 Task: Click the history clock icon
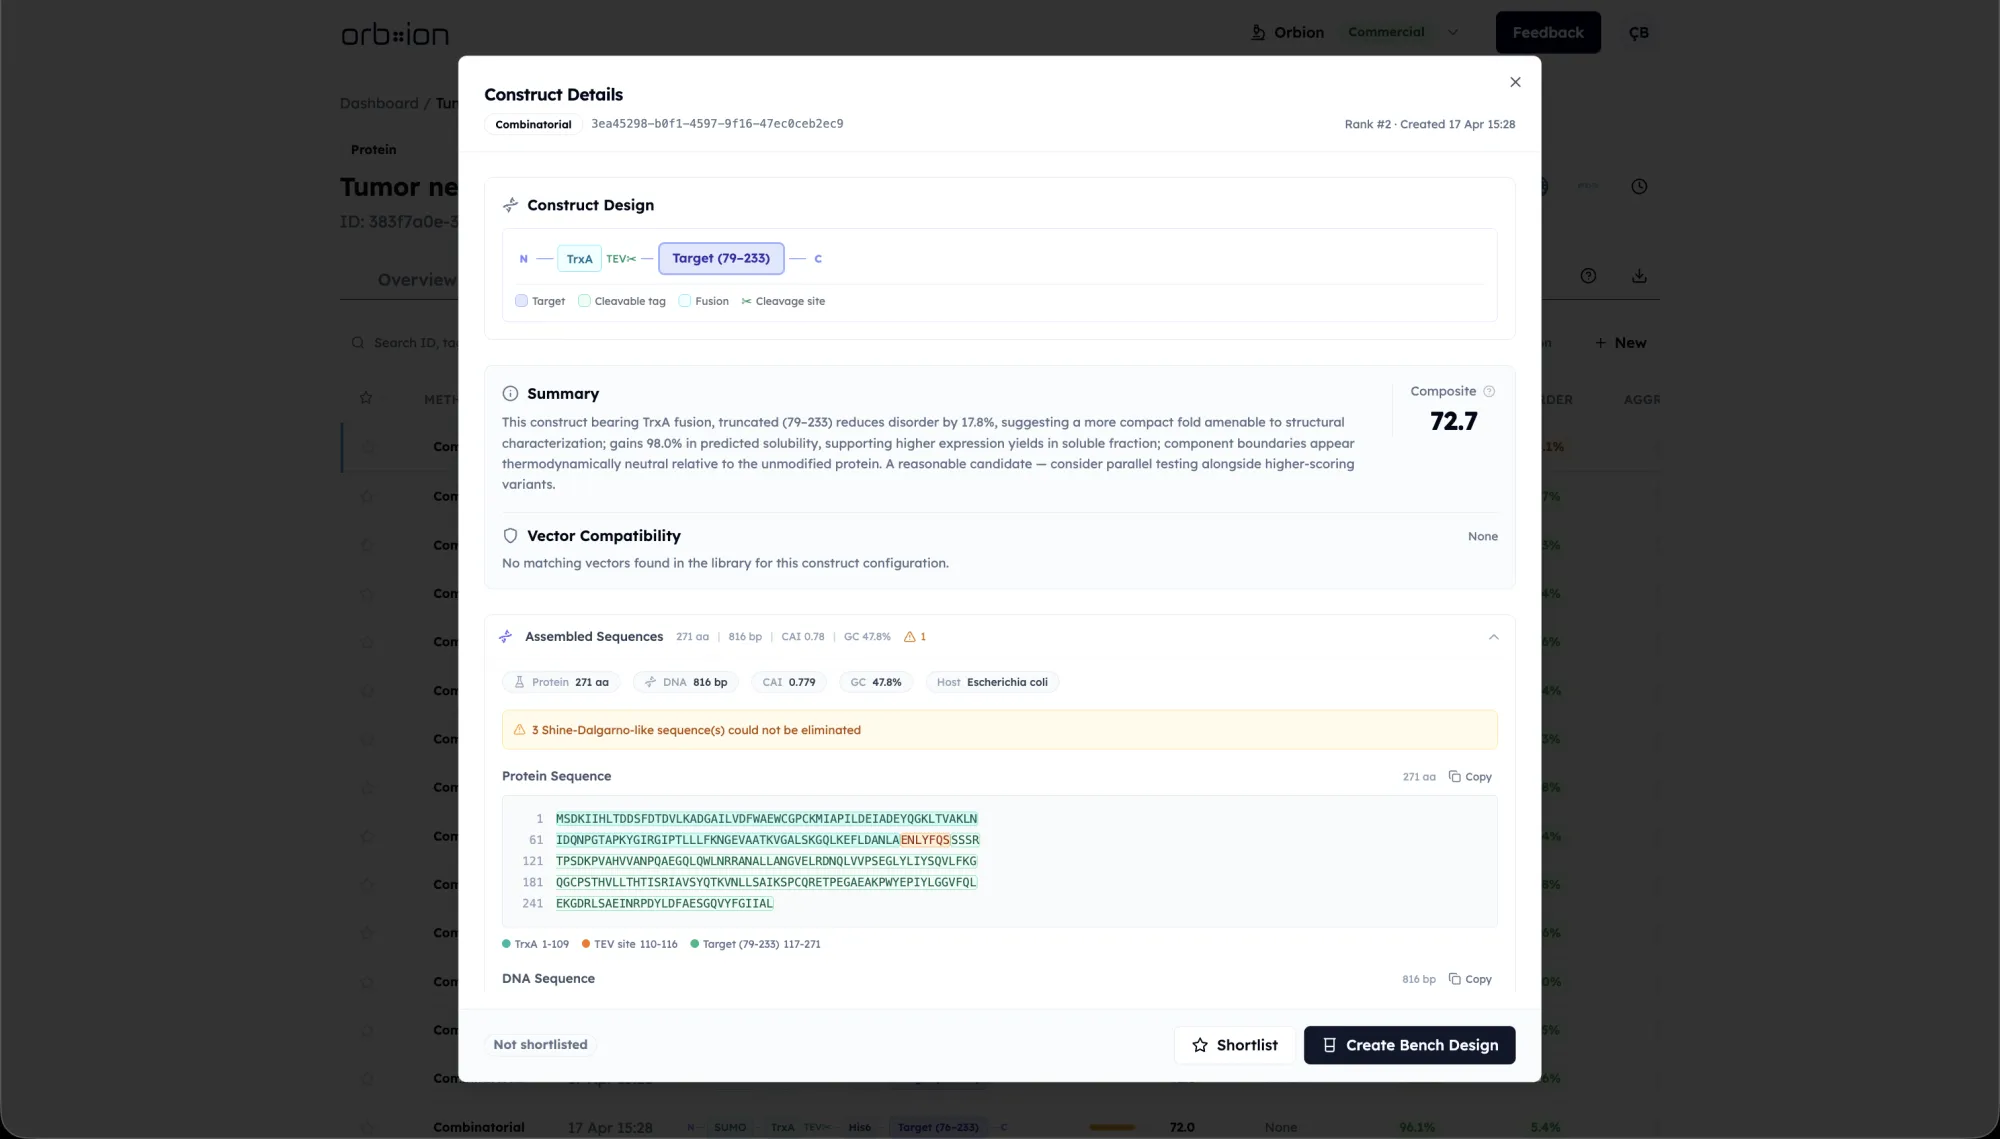(1639, 187)
